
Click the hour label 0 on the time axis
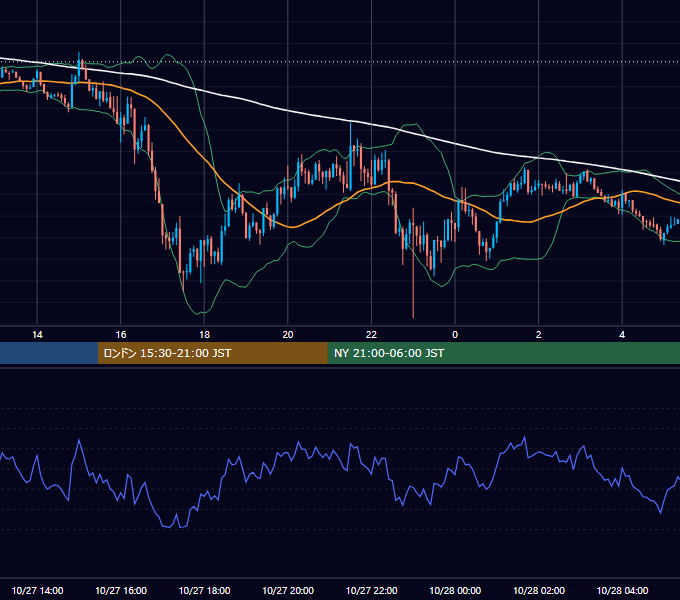455,335
